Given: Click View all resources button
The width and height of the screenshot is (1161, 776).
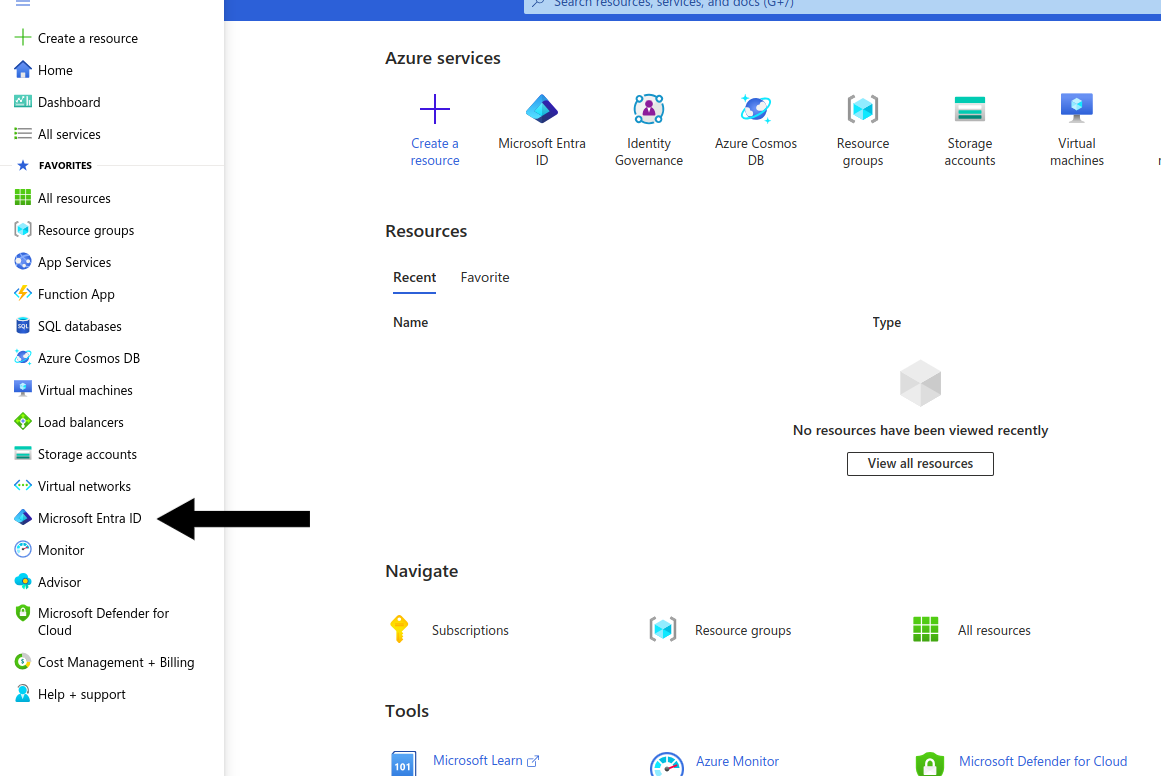Looking at the screenshot, I should pyautogui.click(x=920, y=464).
